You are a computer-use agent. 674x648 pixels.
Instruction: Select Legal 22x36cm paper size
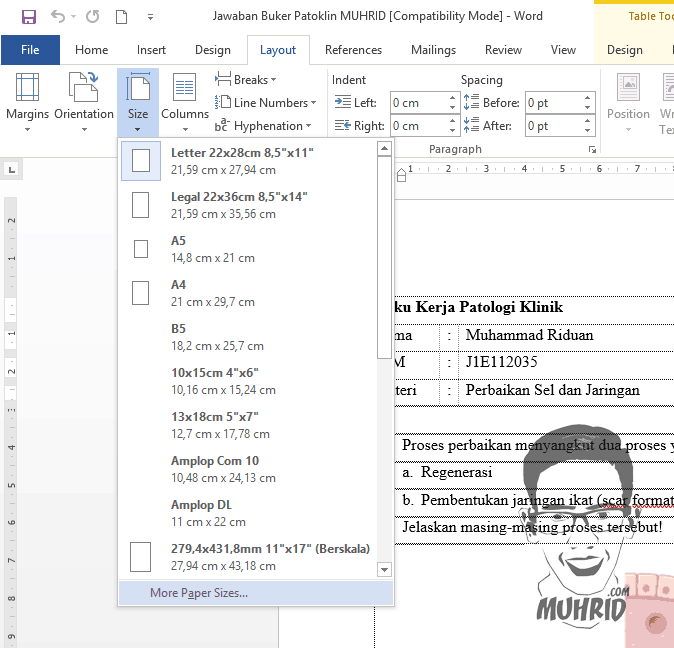tap(248, 205)
